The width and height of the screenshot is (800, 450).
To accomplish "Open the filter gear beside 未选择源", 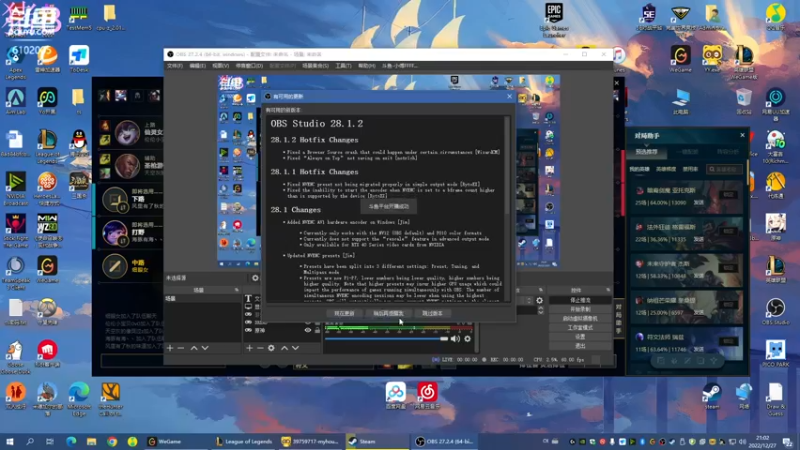I will click(x=255, y=278).
